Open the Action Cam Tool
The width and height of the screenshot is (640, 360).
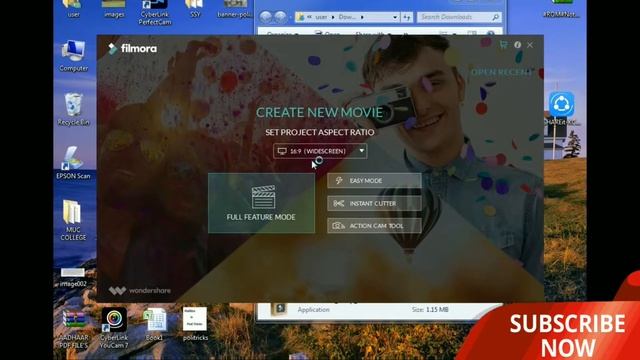tap(374, 226)
